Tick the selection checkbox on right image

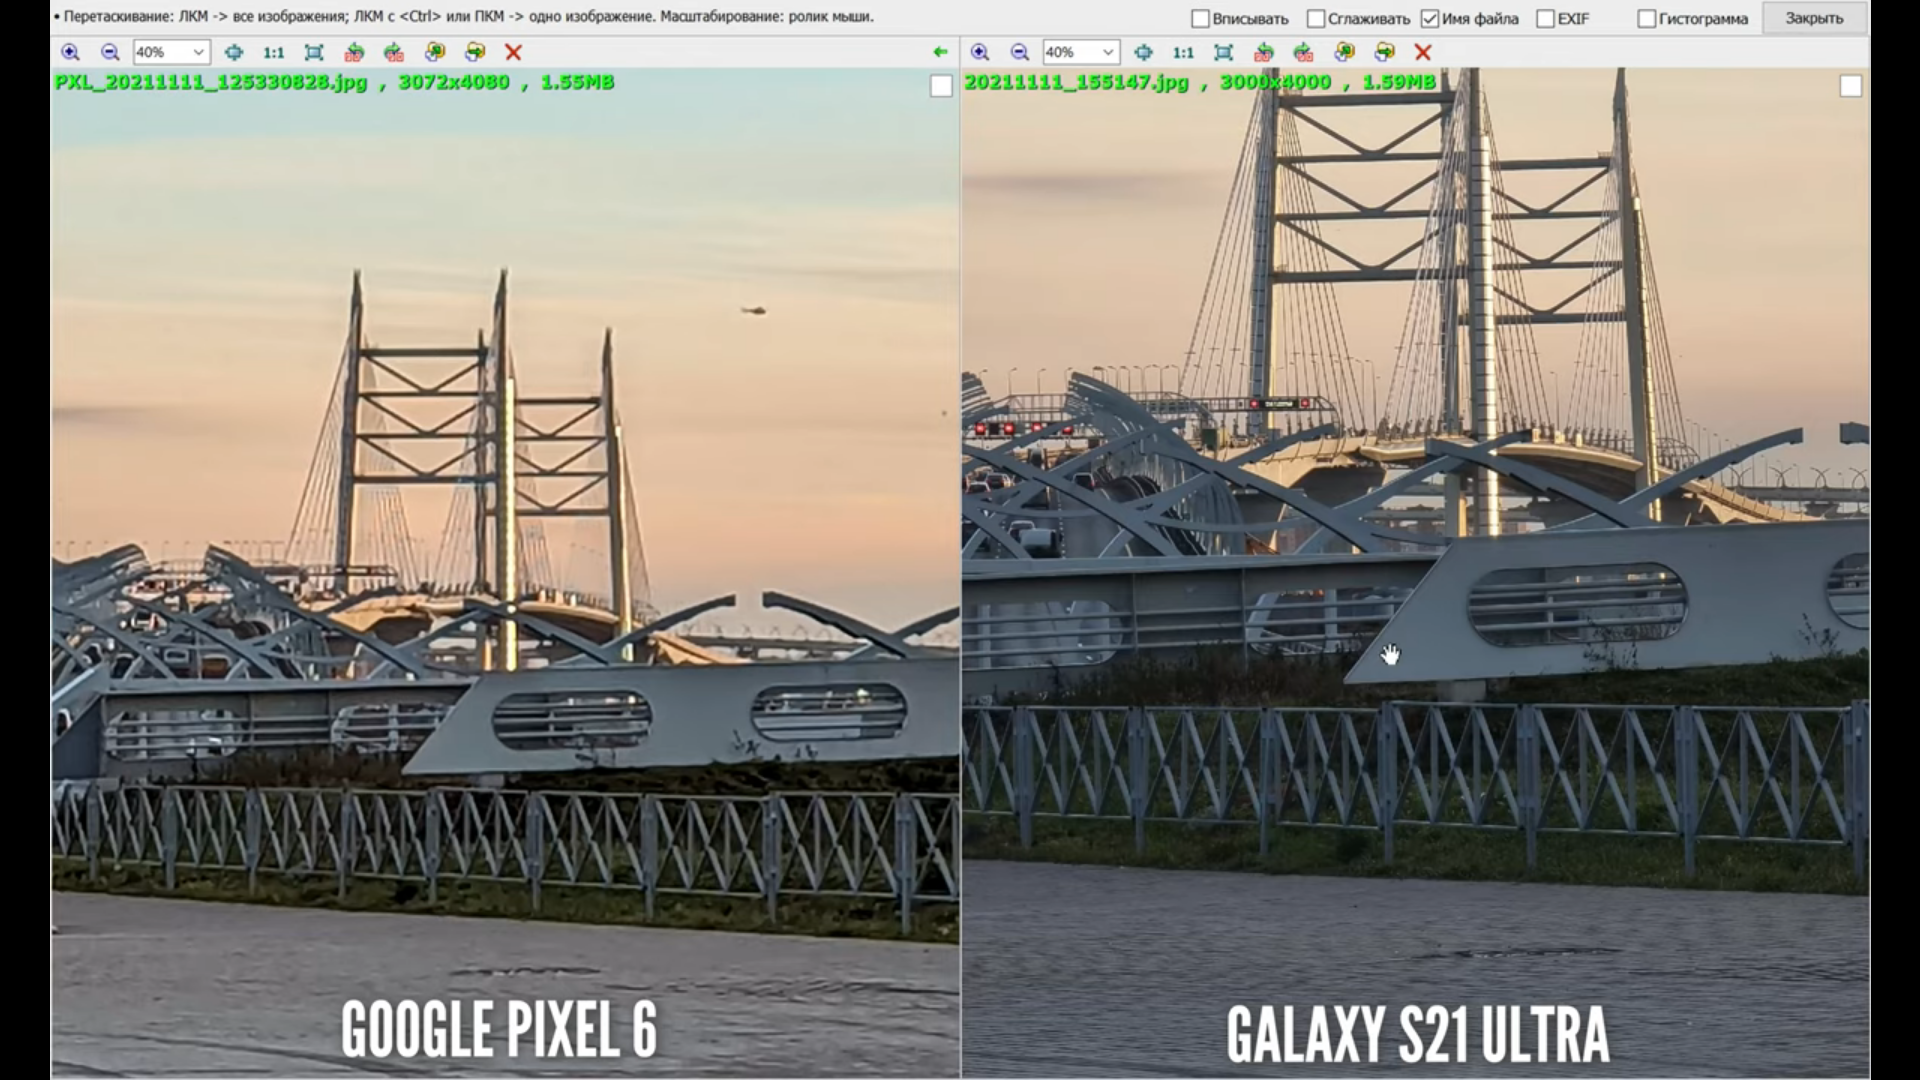(1851, 86)
